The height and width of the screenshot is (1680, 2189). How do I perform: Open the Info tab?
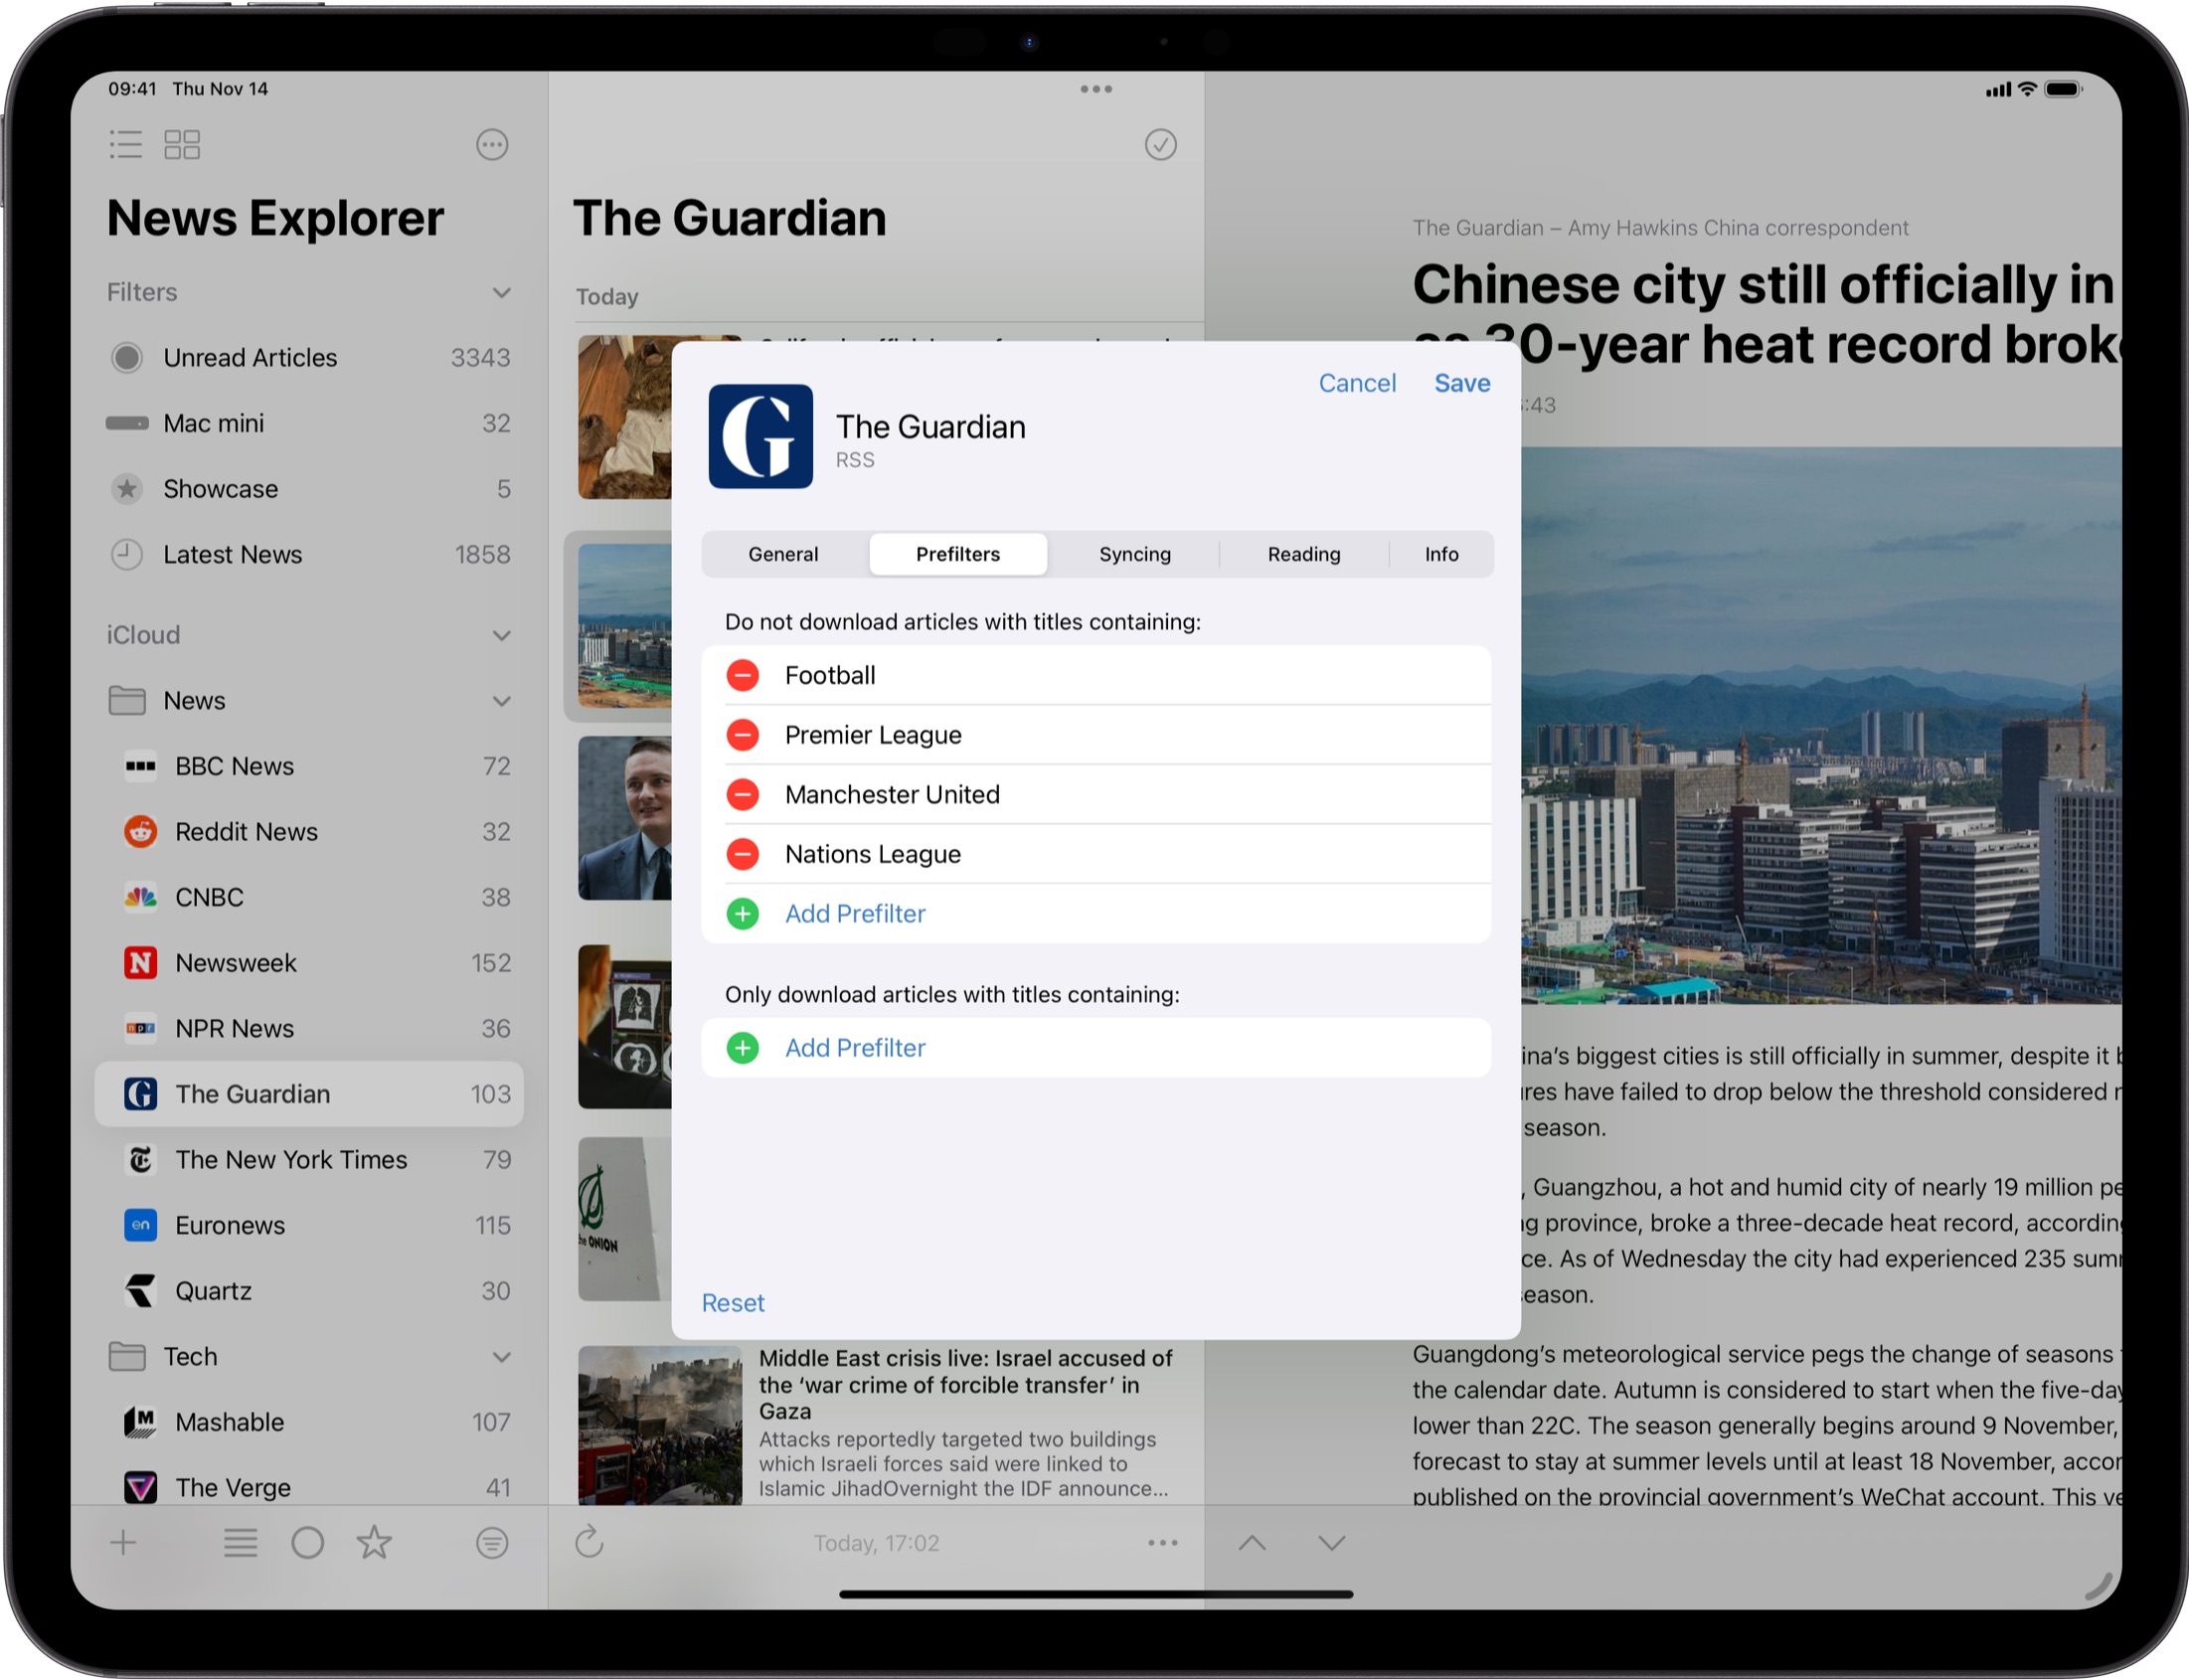point(1441,554)
